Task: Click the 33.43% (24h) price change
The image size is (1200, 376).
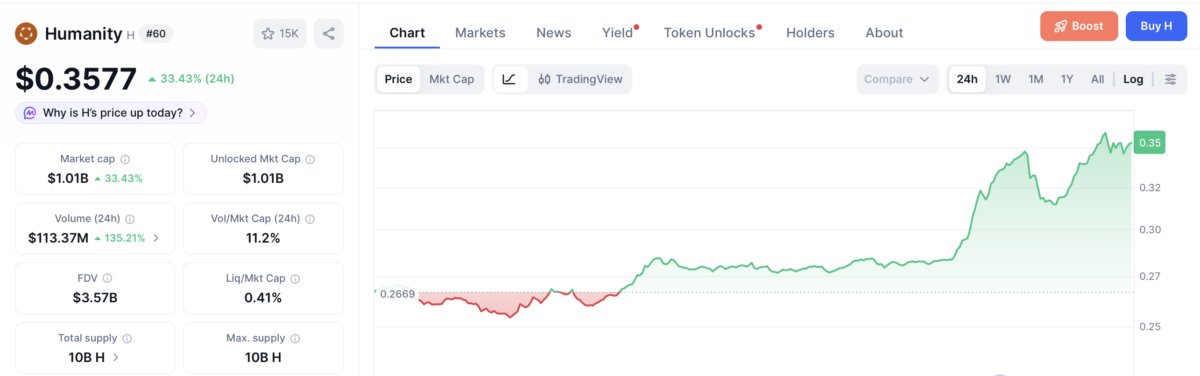Action: coord(191,79)
